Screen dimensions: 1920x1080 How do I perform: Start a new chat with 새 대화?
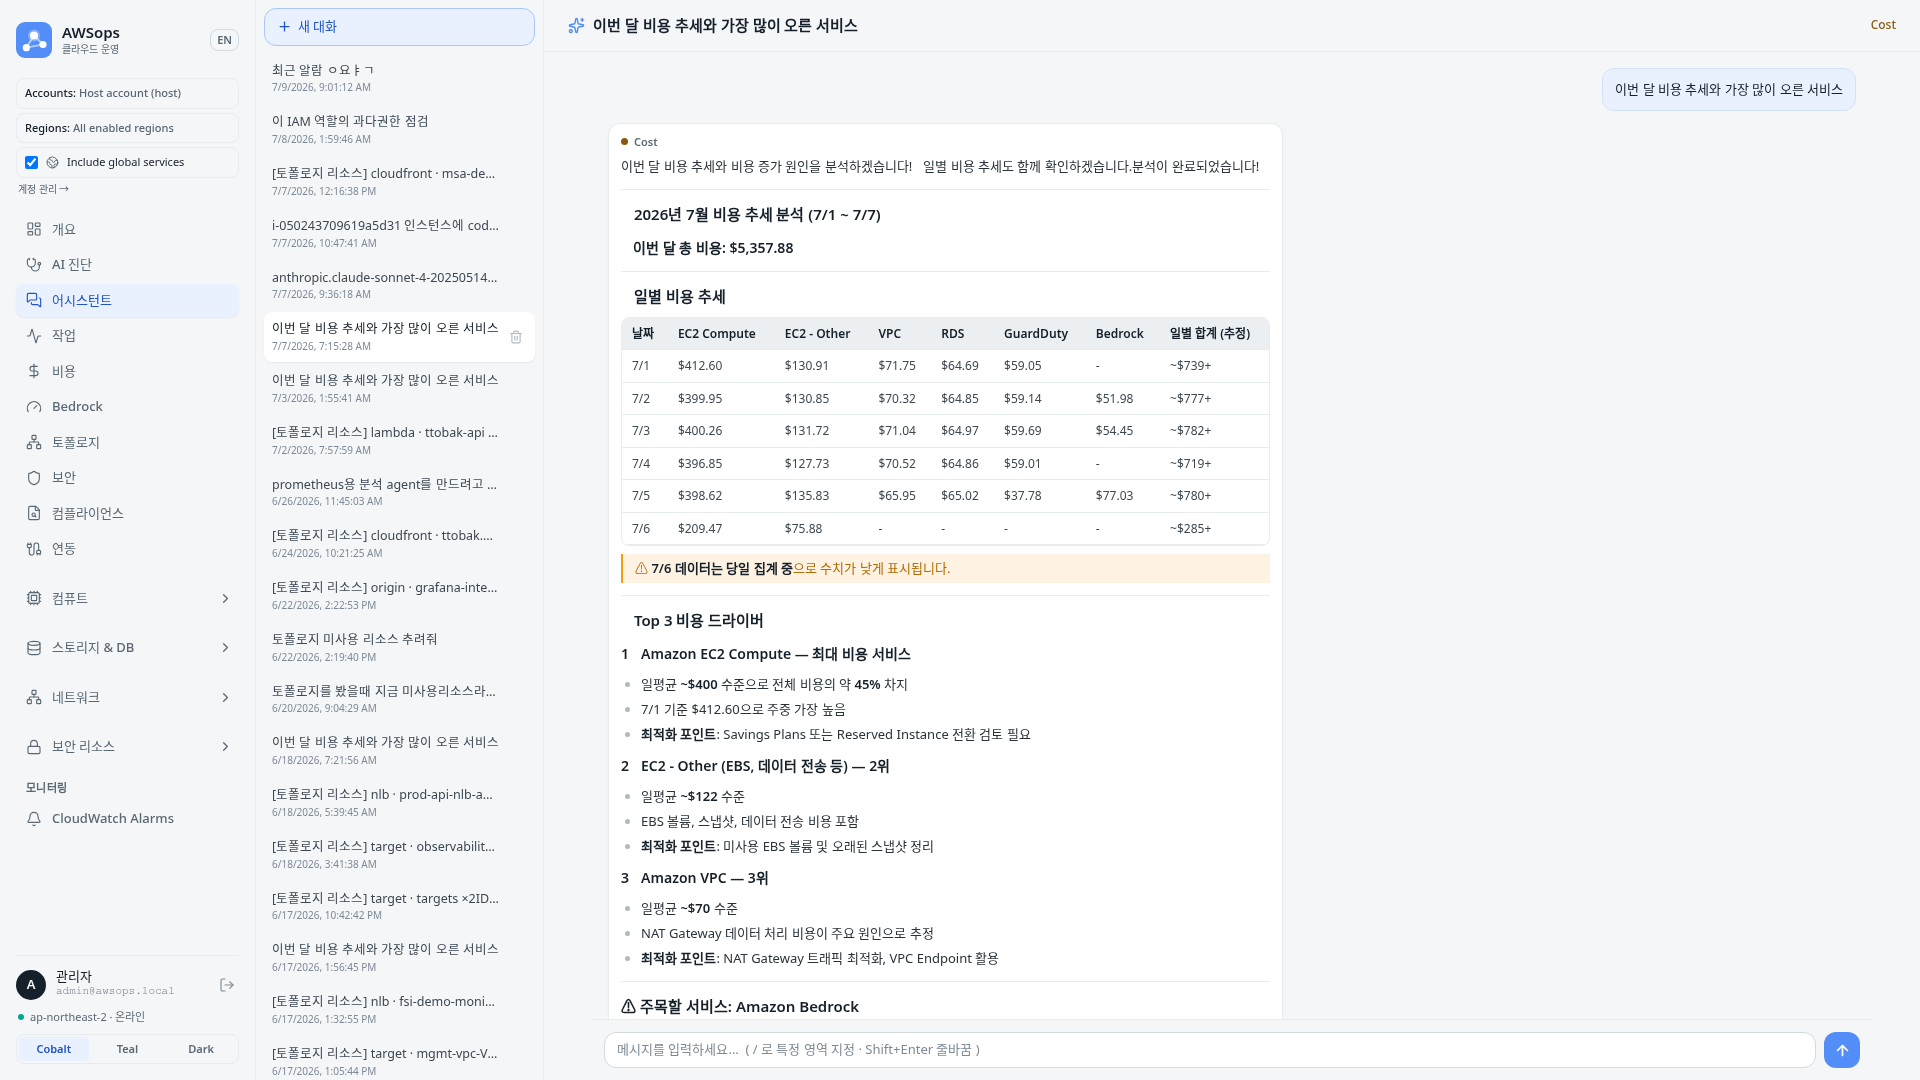click(x=399, y=27)
